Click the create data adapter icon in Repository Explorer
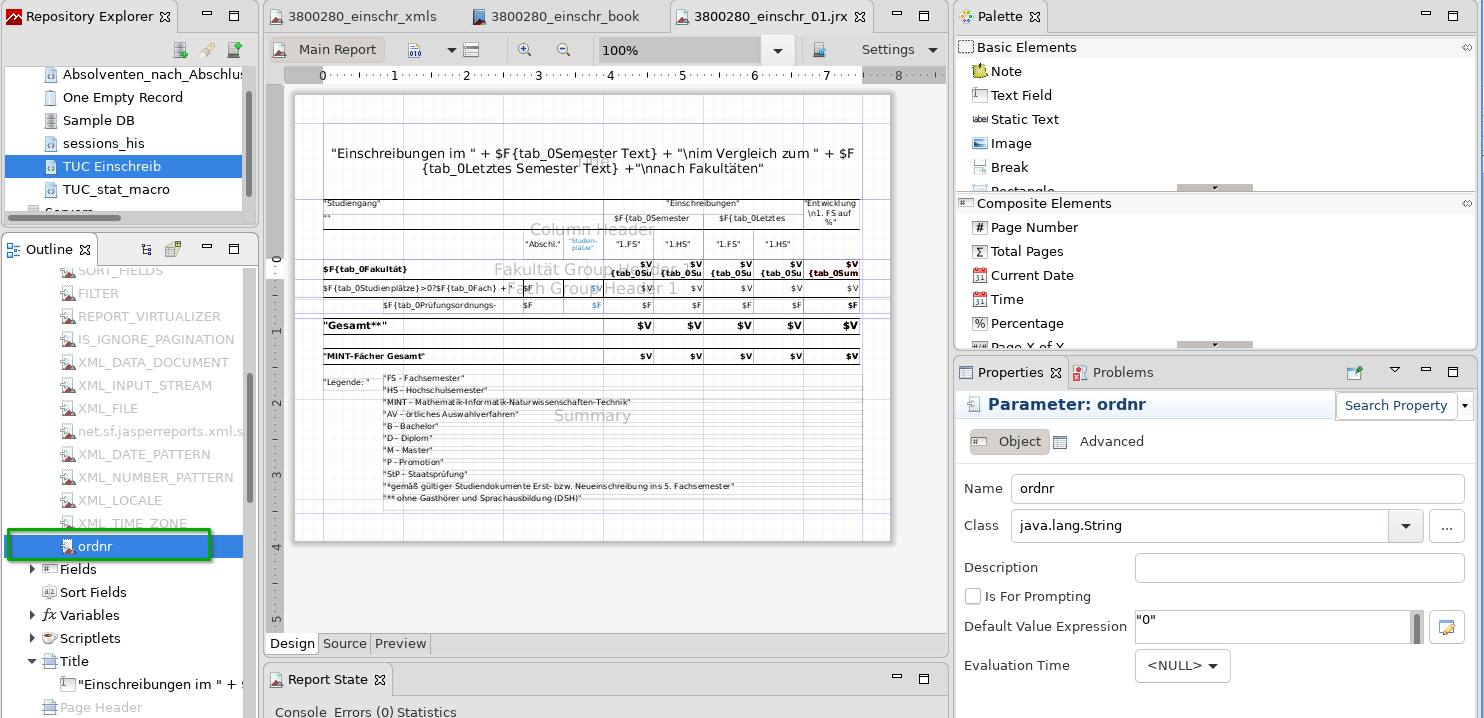 (181, 50)
